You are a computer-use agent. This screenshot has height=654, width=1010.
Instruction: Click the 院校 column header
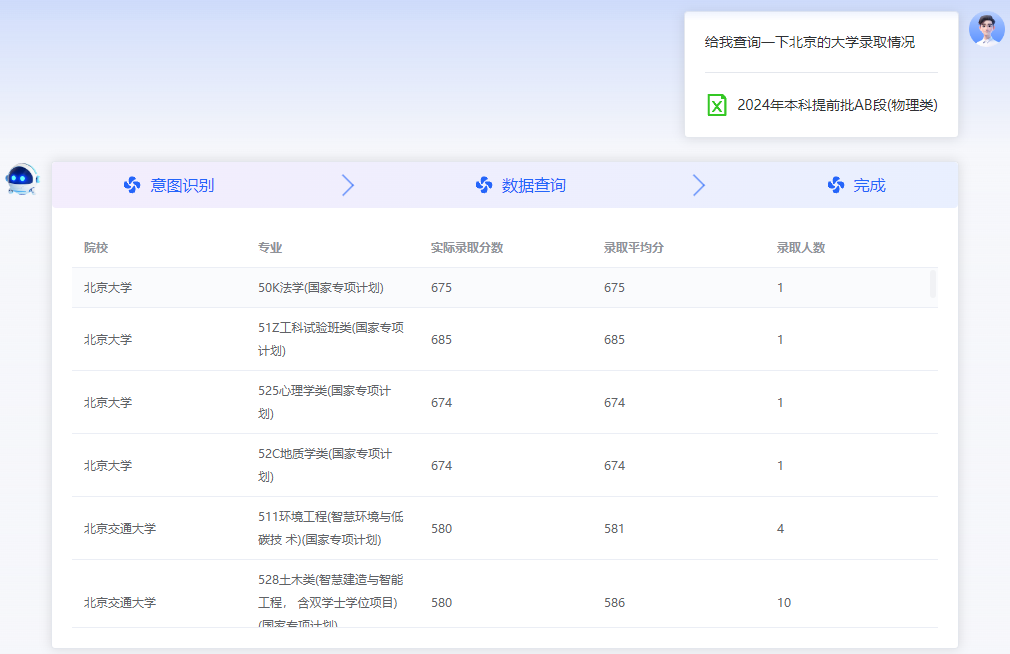(96, 247)
